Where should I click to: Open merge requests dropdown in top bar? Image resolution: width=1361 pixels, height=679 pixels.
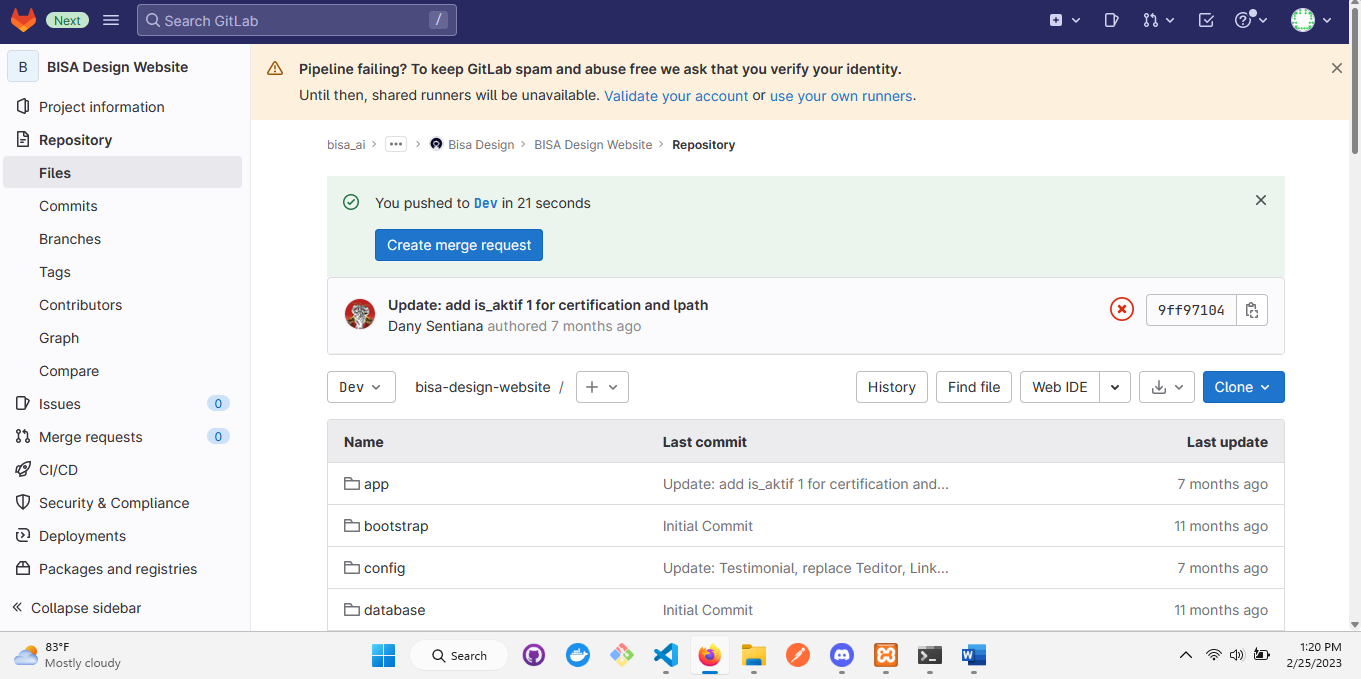1159,20
